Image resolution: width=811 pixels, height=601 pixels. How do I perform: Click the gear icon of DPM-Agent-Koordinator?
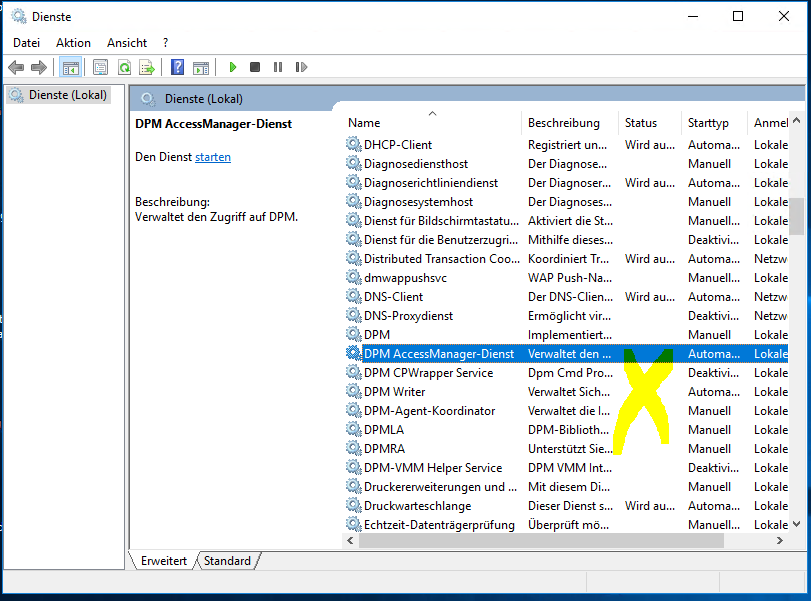pos(354,410)
